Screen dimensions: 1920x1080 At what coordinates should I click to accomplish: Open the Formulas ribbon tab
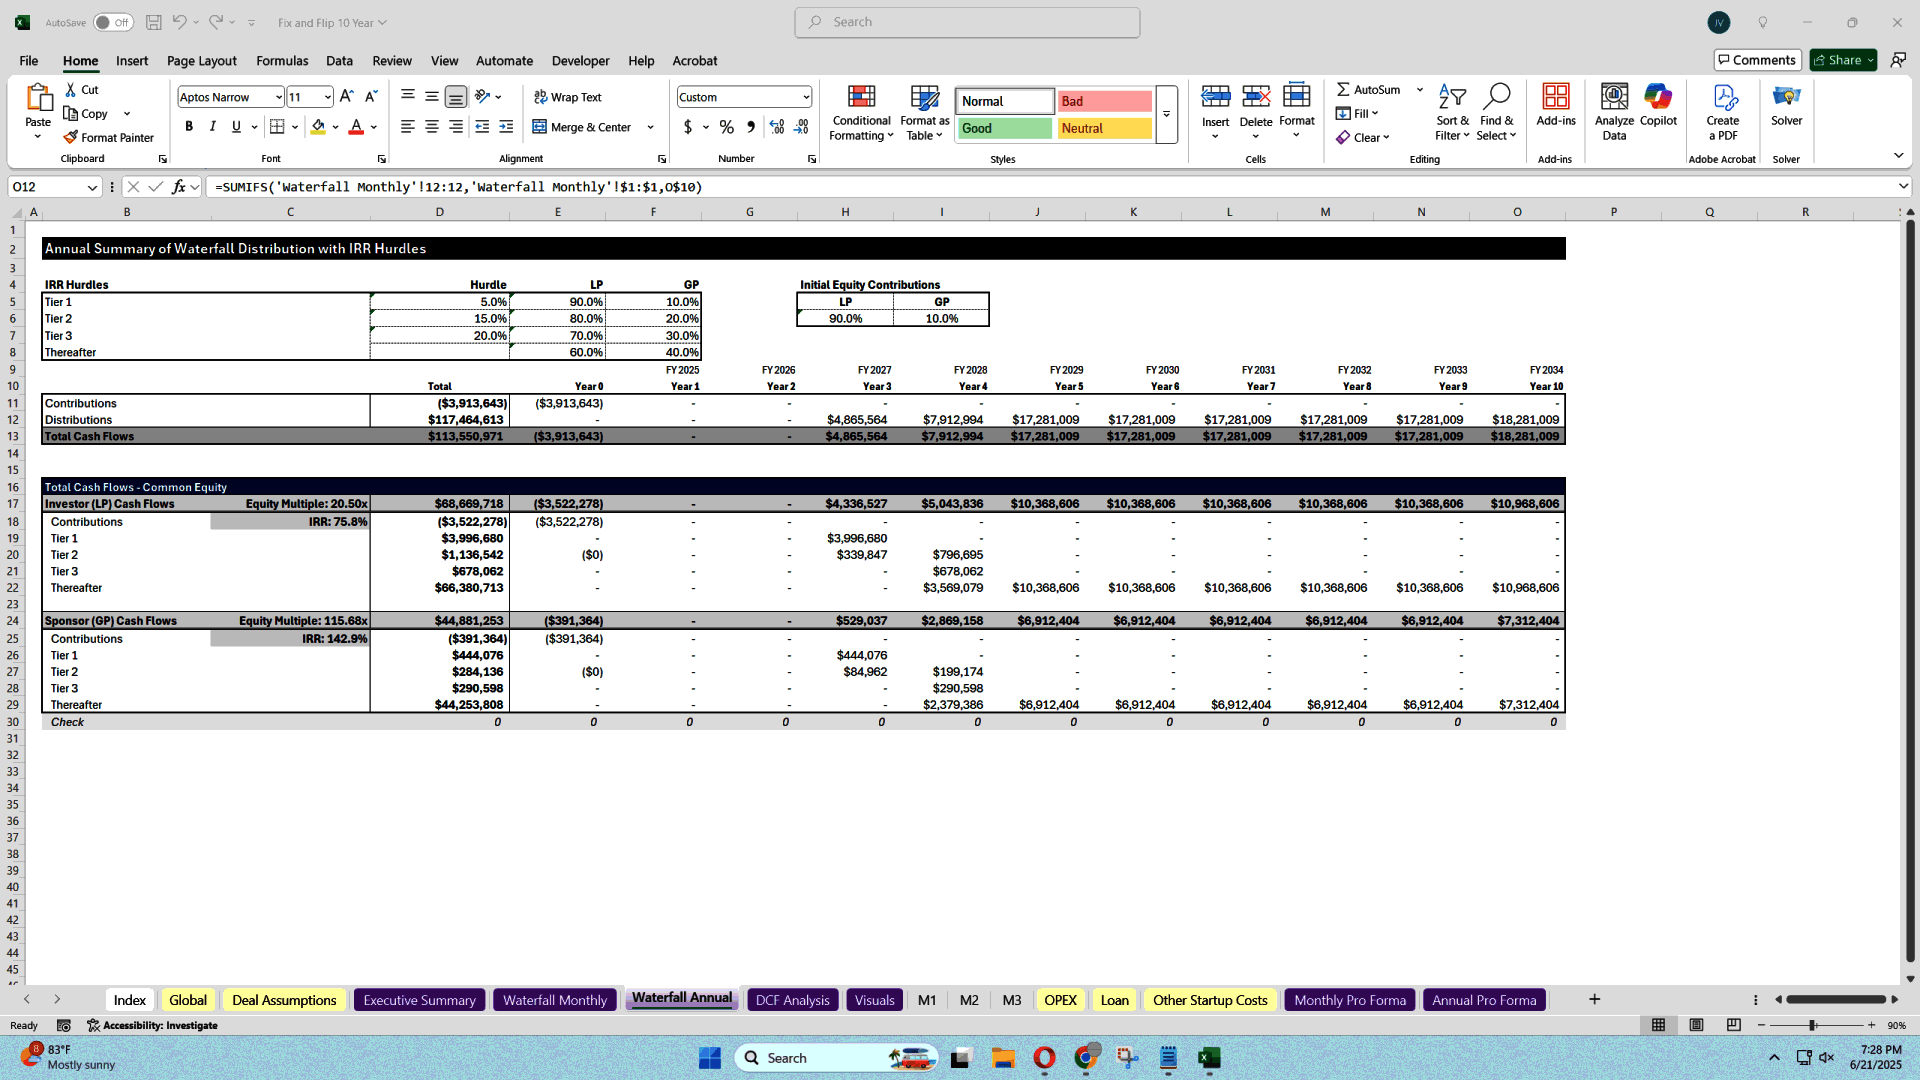click(x=282, y=60)
